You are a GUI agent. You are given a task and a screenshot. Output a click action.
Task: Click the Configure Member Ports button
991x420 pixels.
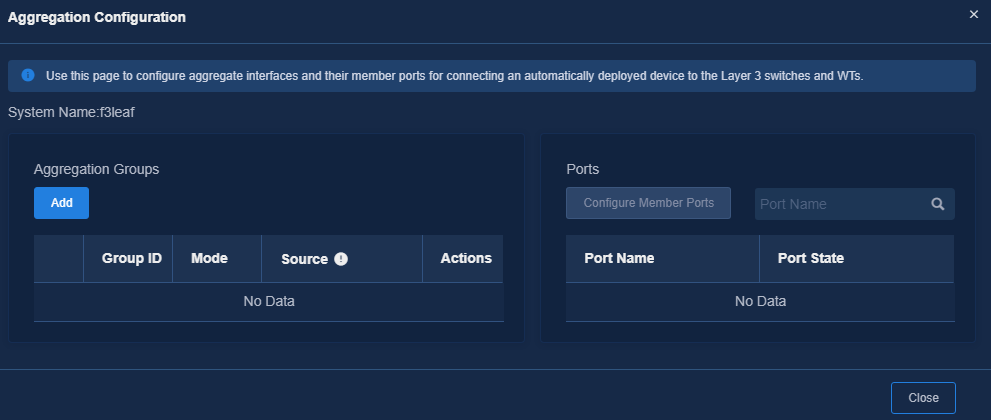(x=648, y=203)
